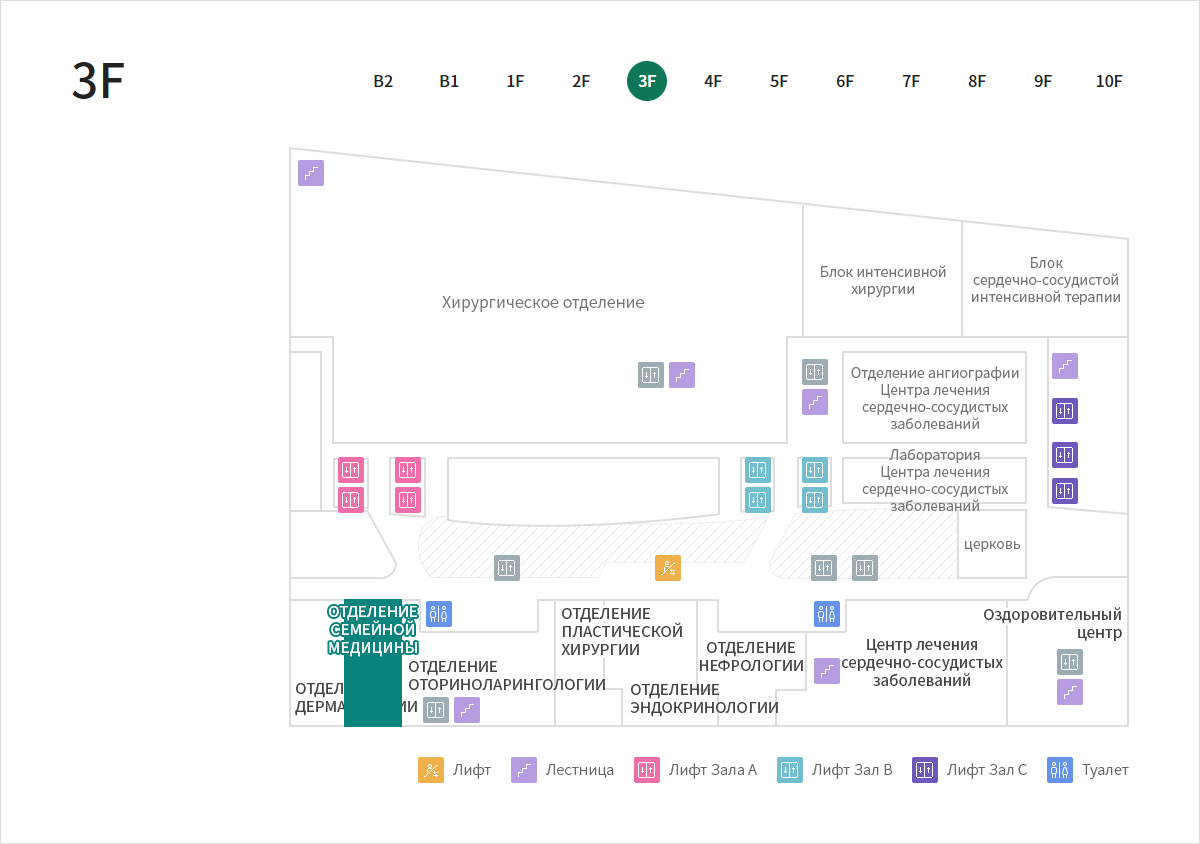Select ОТДЕЛЕНИЕ ПЛАСТИЧЕСКОЙ ХИРУРГИИ label
This screenshot has height=844, width=1200.
(622, 631)
